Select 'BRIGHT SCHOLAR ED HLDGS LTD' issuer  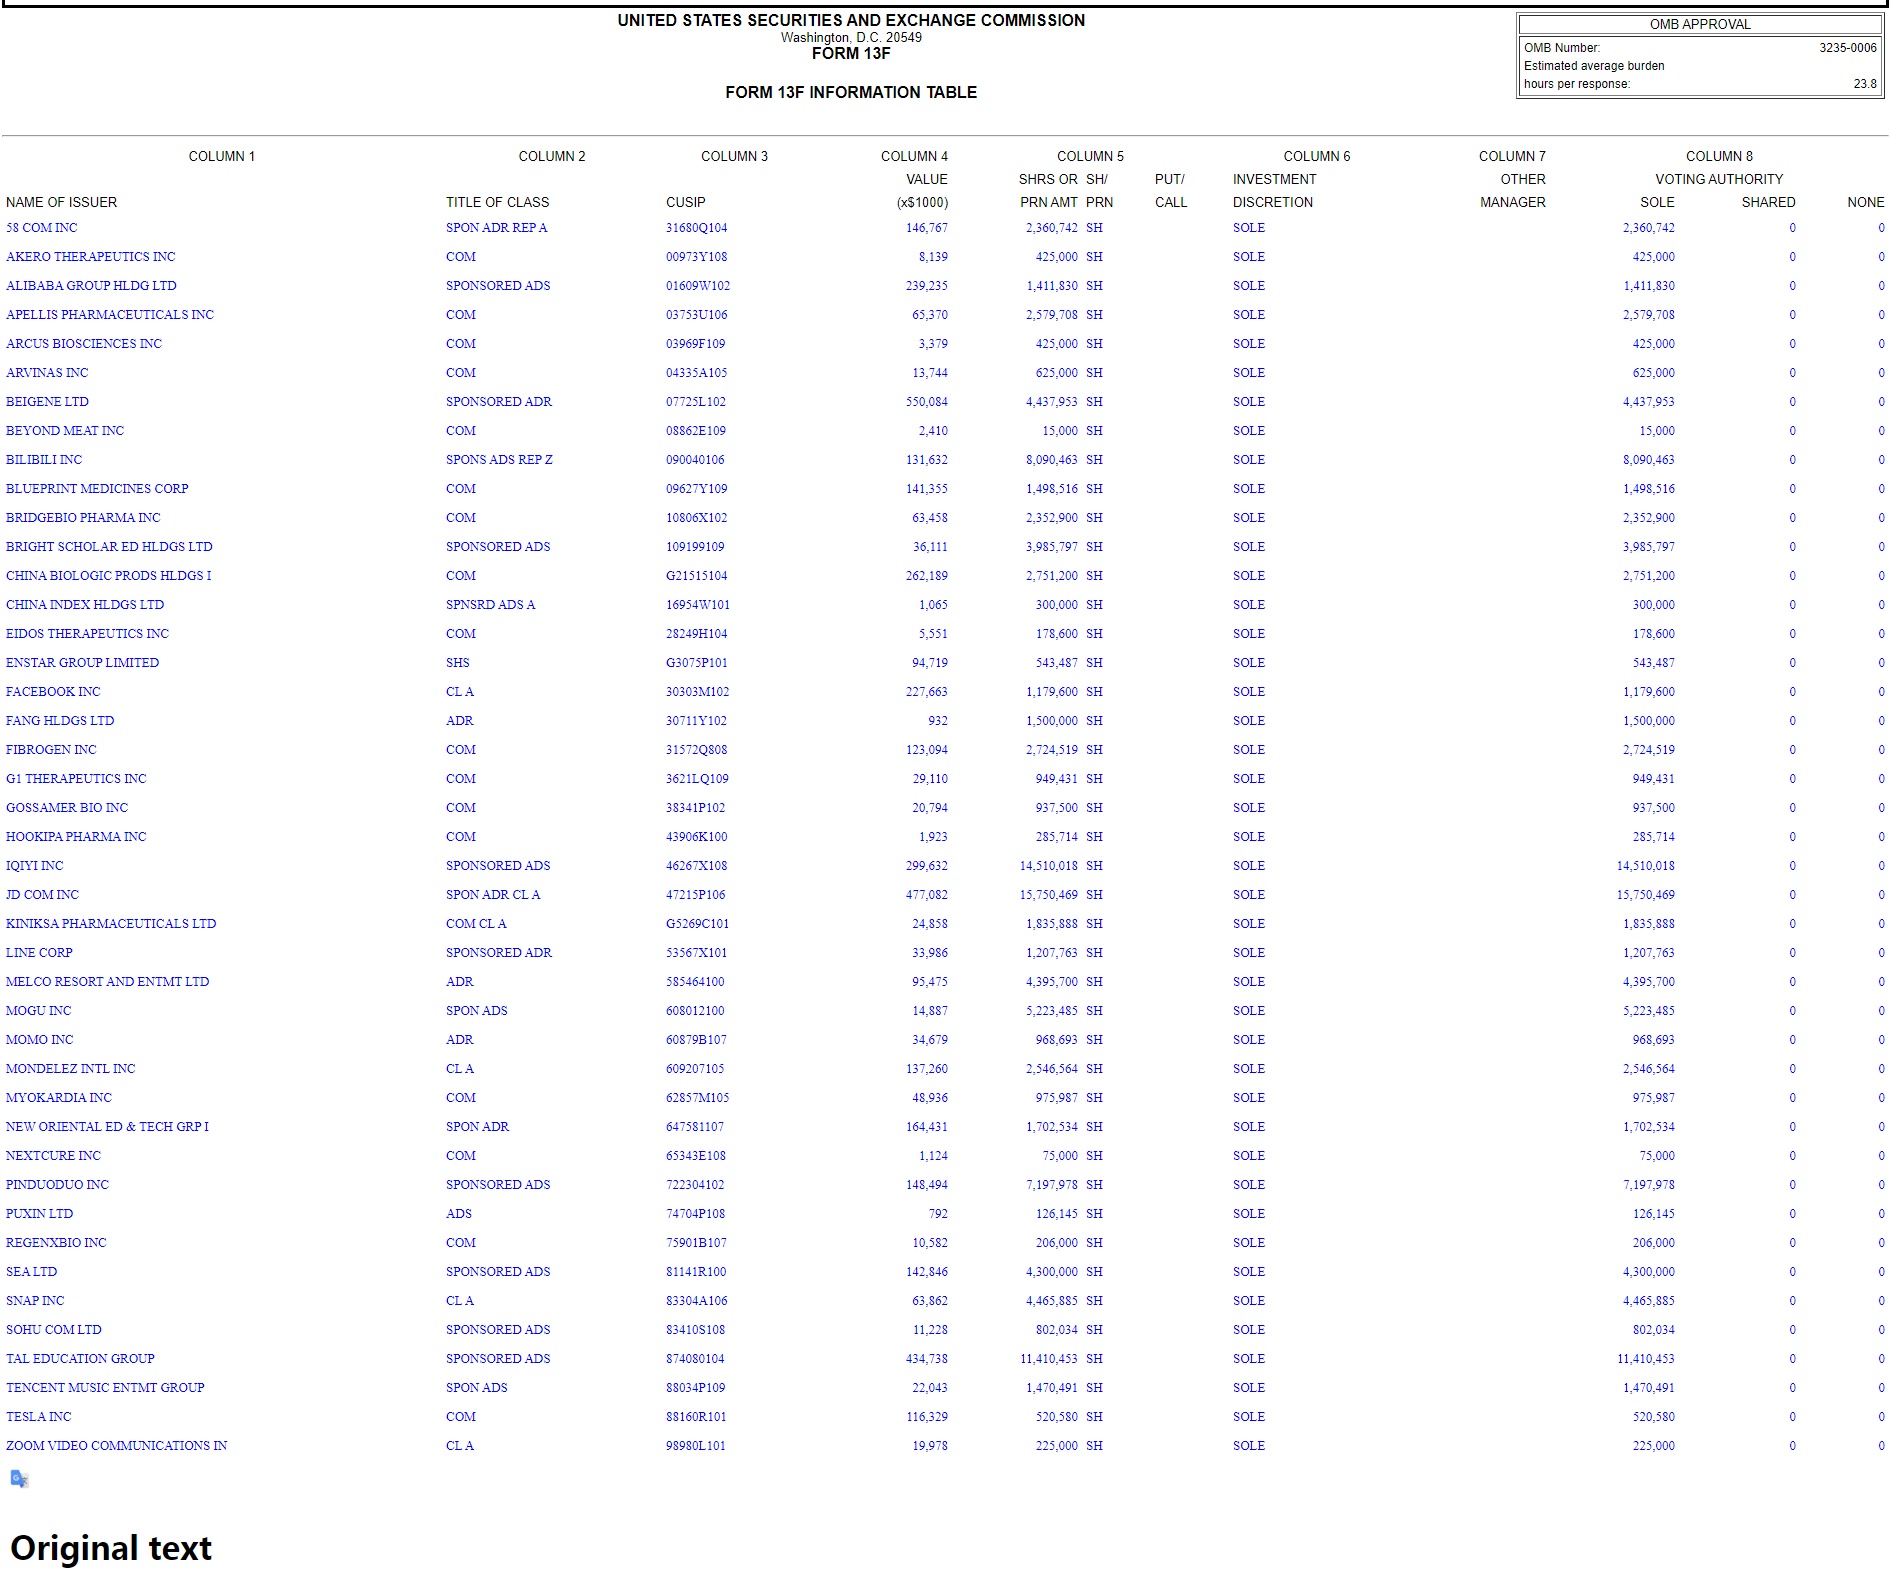pyautogui.click(x=109, y=547)
